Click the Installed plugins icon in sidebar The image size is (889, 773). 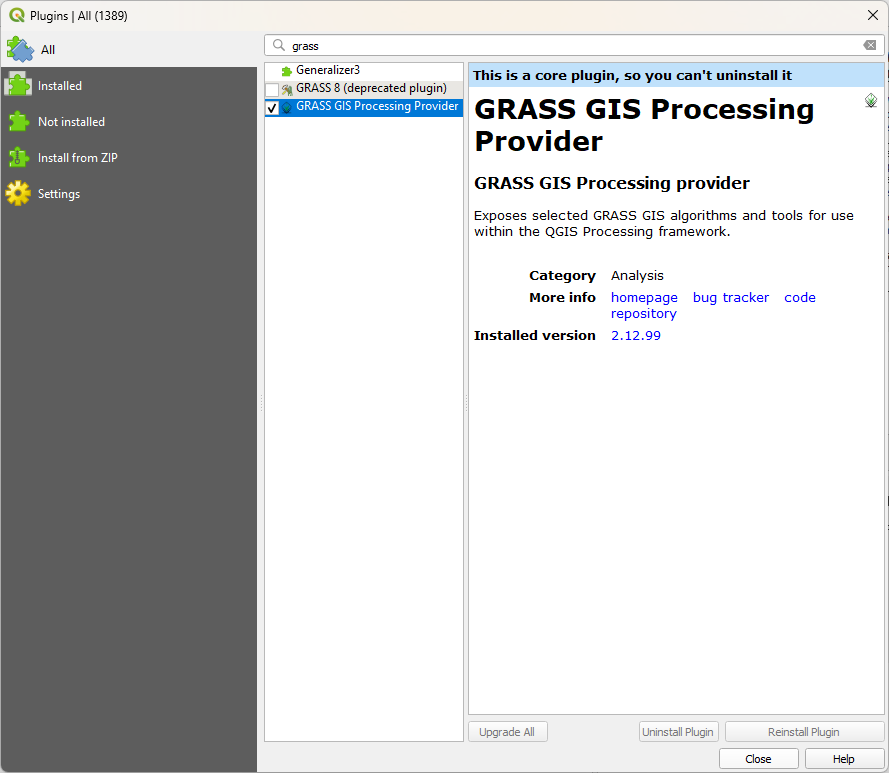pos(18,86)
